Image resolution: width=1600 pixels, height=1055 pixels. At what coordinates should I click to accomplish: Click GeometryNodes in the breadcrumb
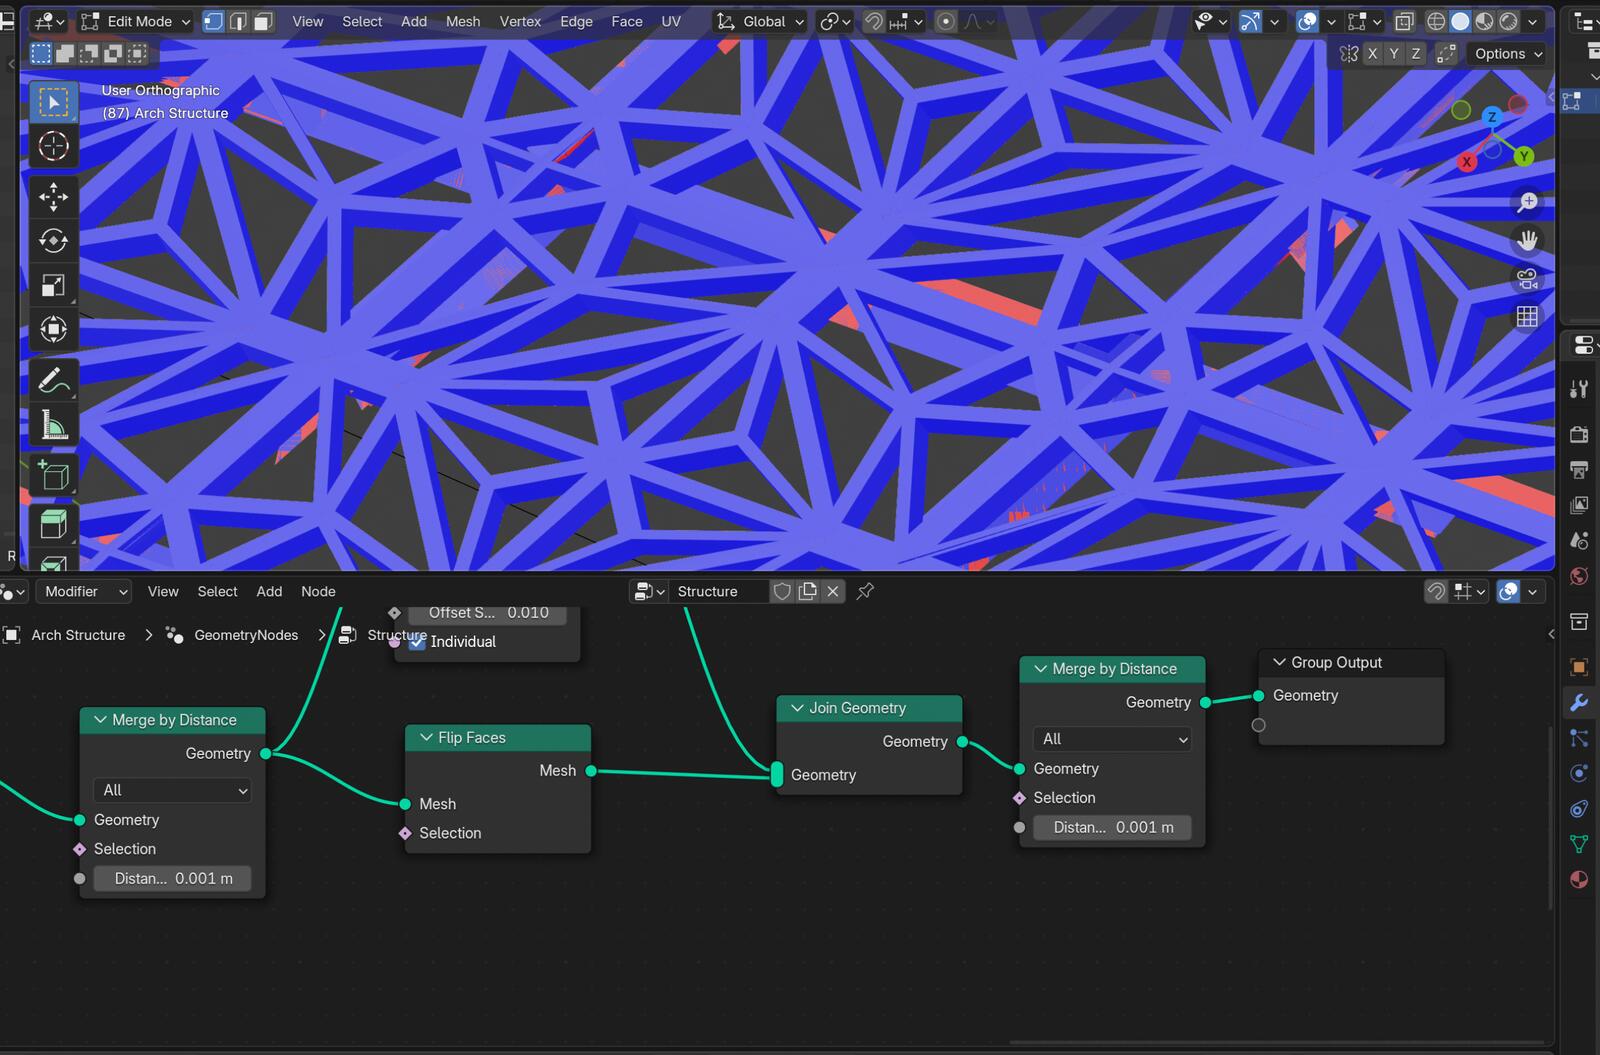[x=246, y=635]
